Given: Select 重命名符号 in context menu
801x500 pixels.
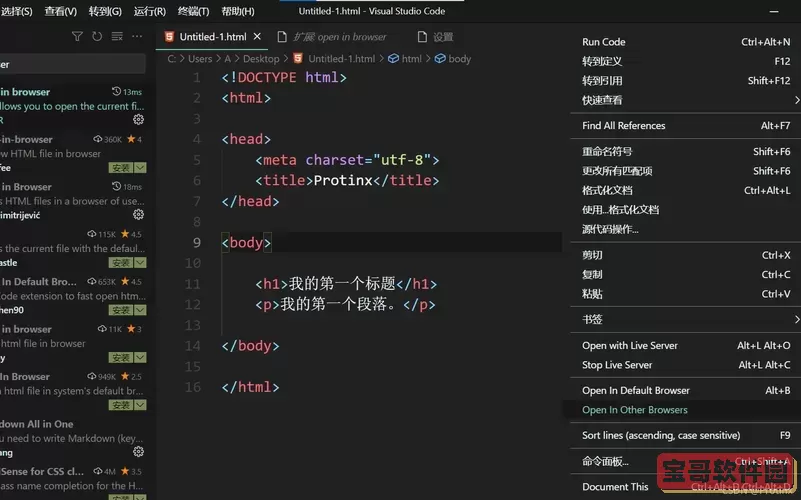Looking at the screenshot, I should (x=685, y=151).
